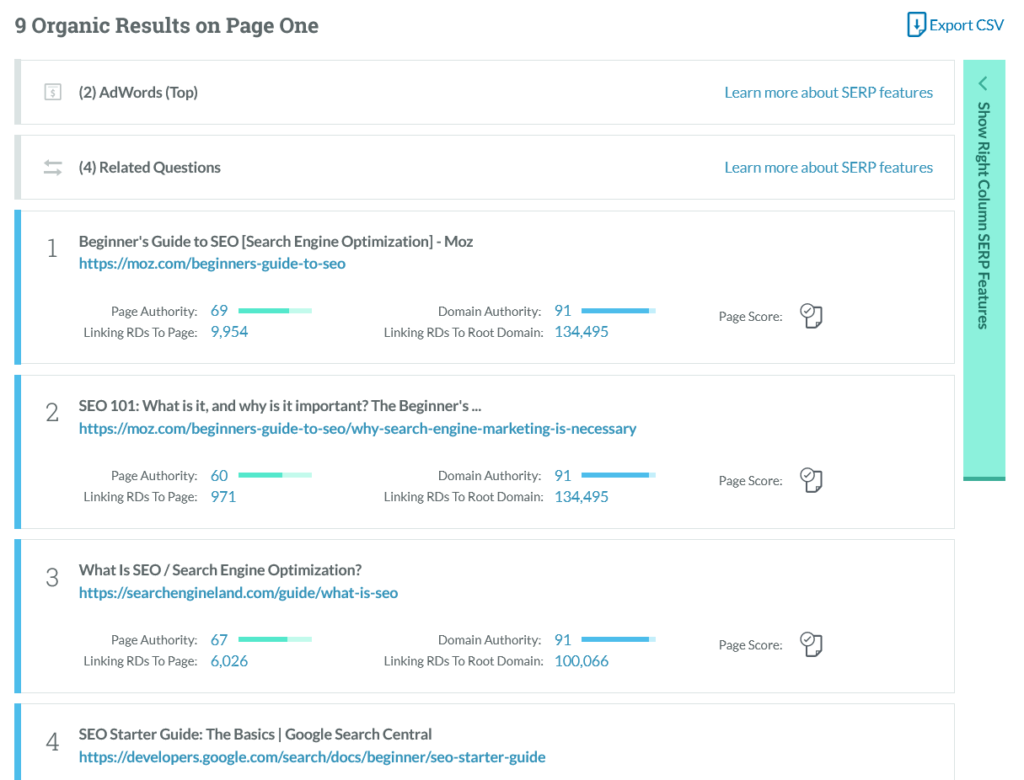Open moz.com/beginners-guide-to-seo URL
Viewport: 1024px width, 780px height.
point(212,263)
